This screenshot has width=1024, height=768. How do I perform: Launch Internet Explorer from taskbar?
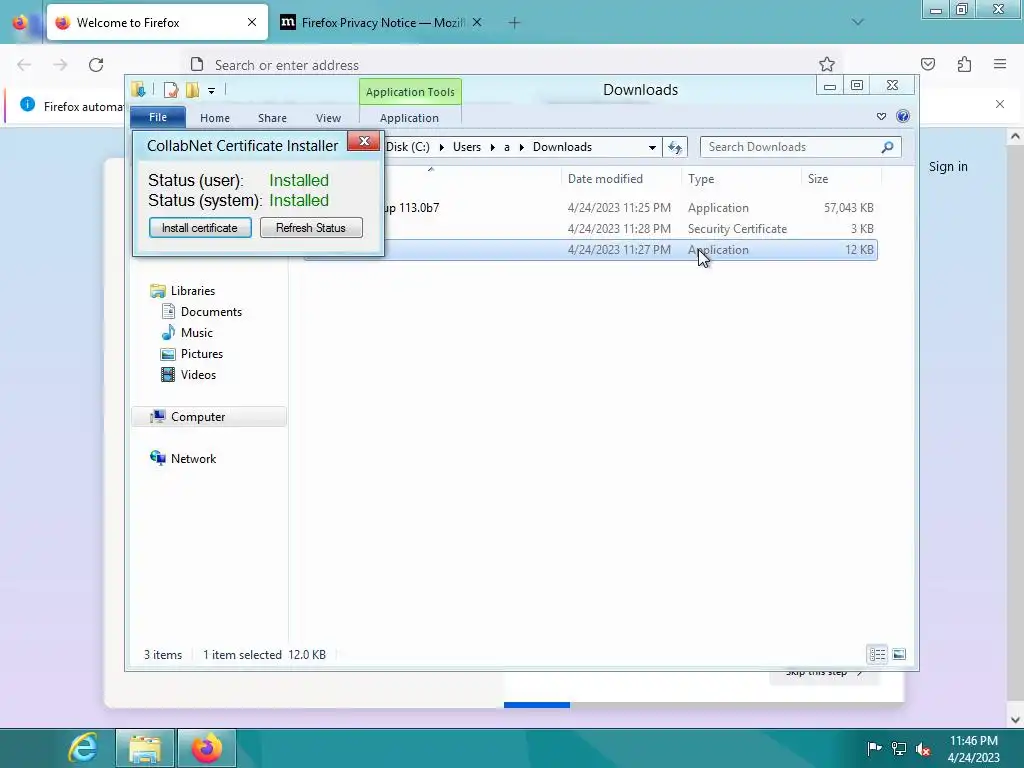[82, 748]
